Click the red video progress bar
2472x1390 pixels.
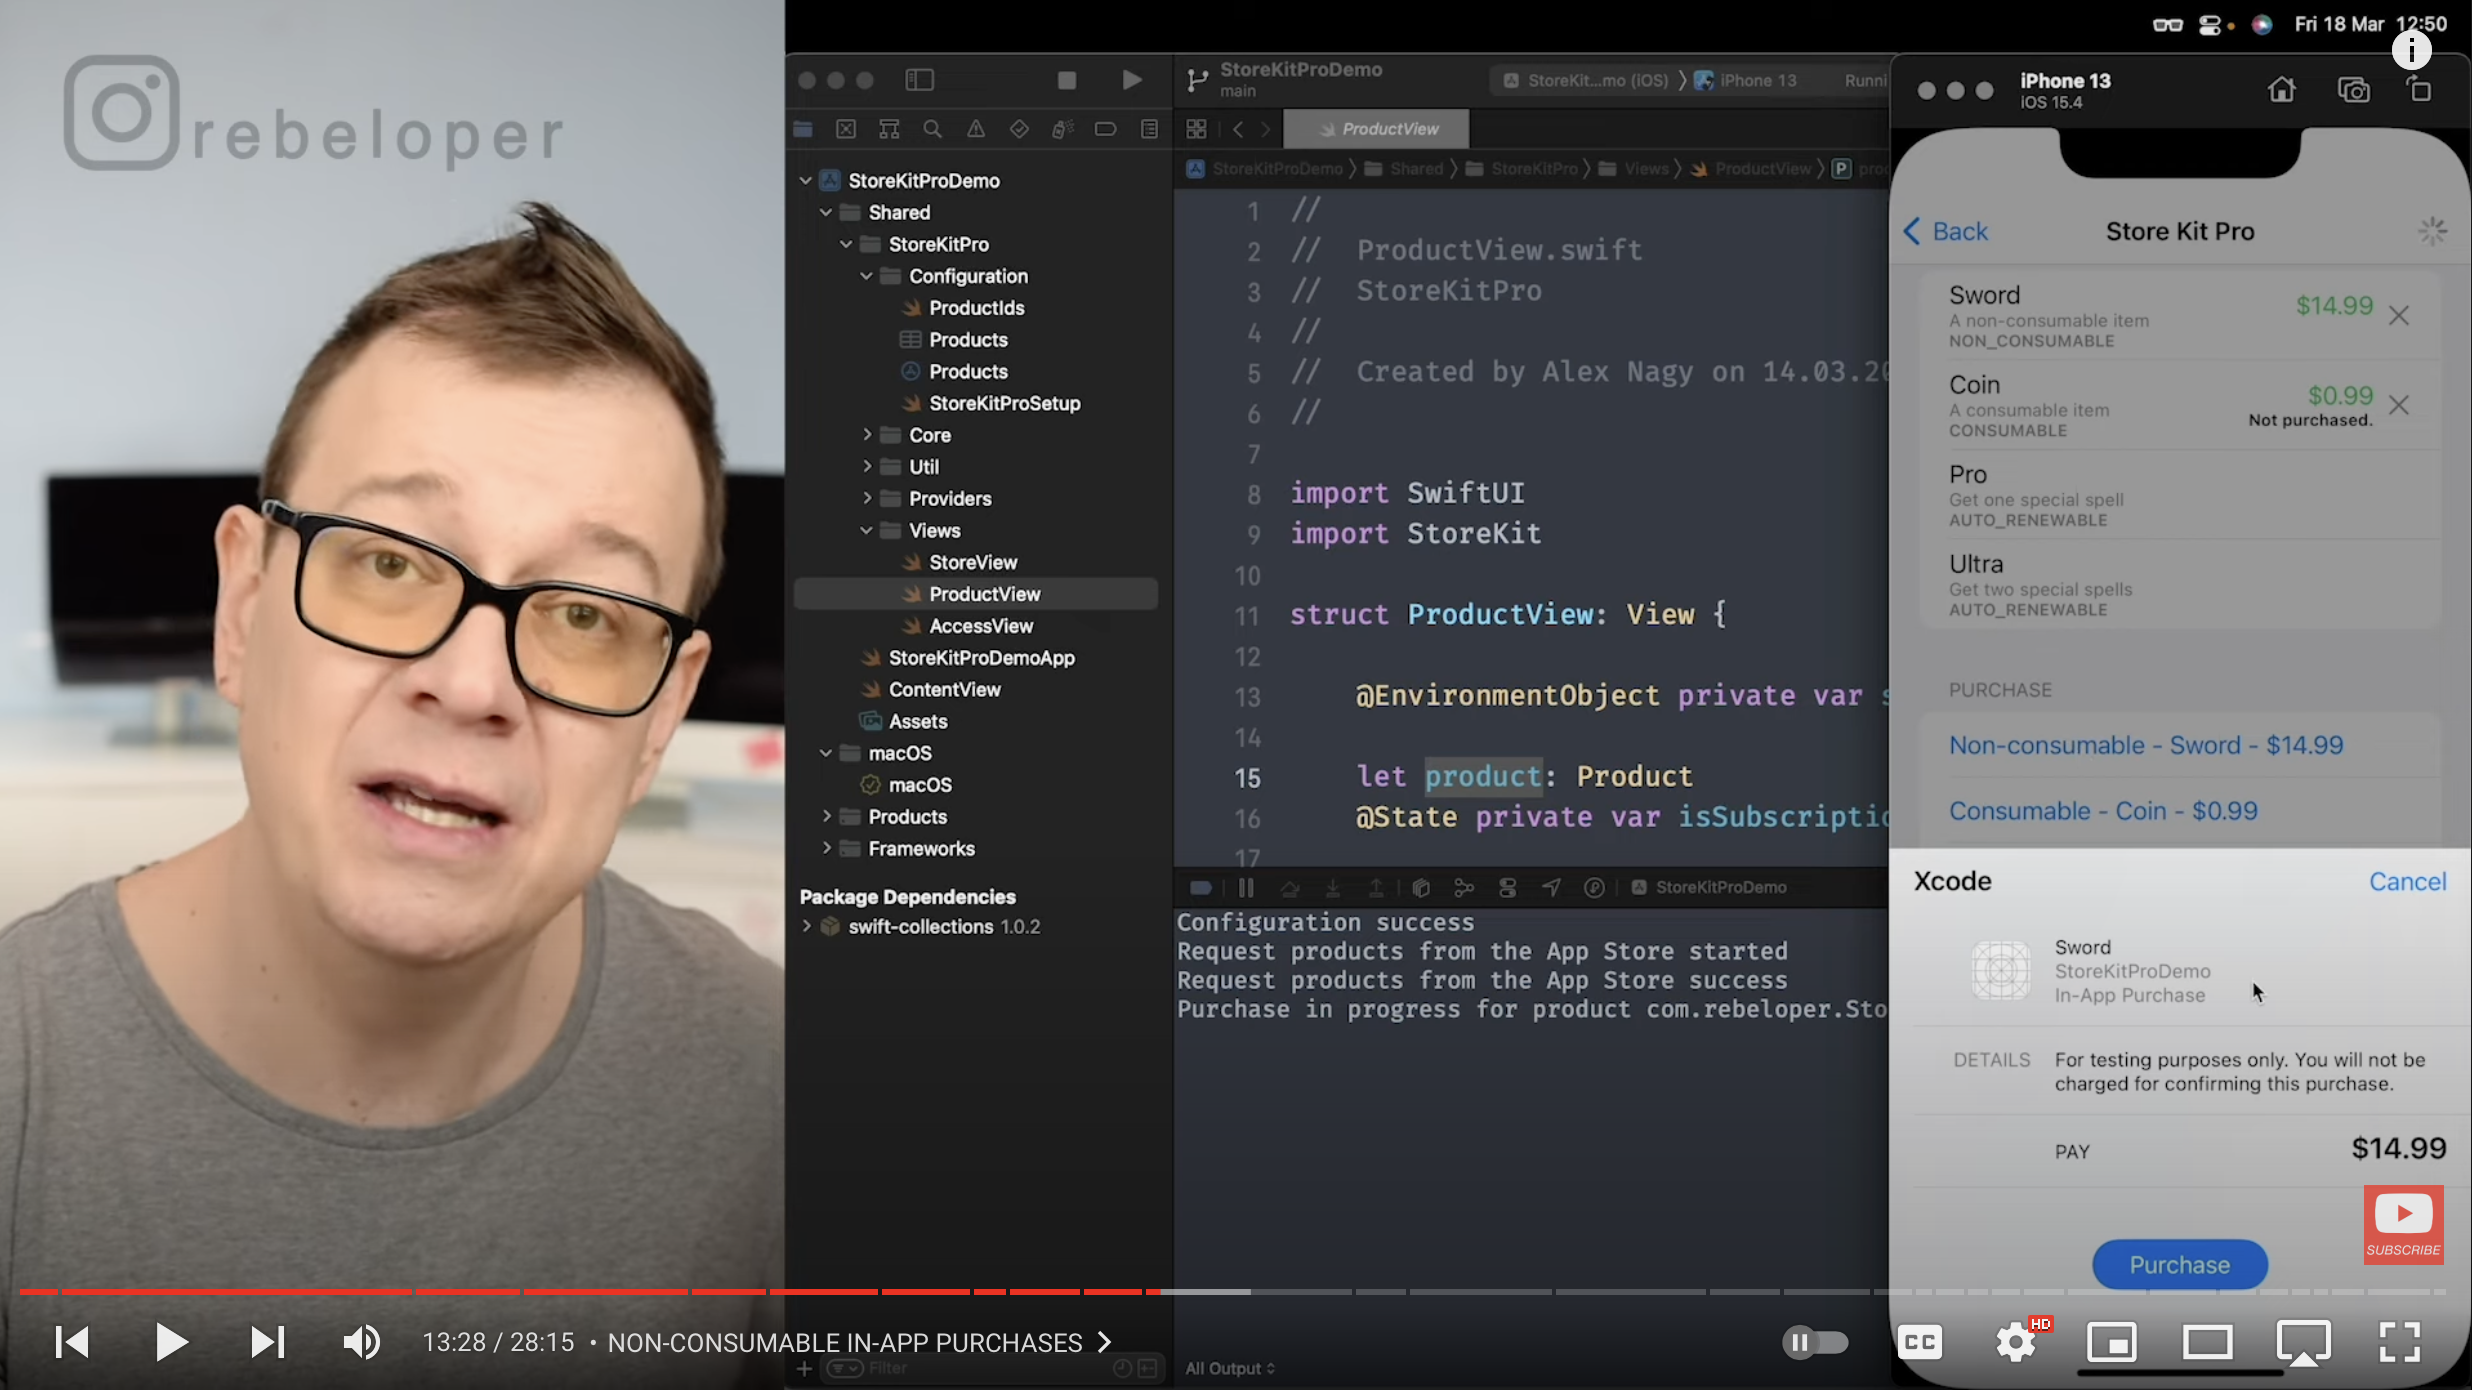600,1292
